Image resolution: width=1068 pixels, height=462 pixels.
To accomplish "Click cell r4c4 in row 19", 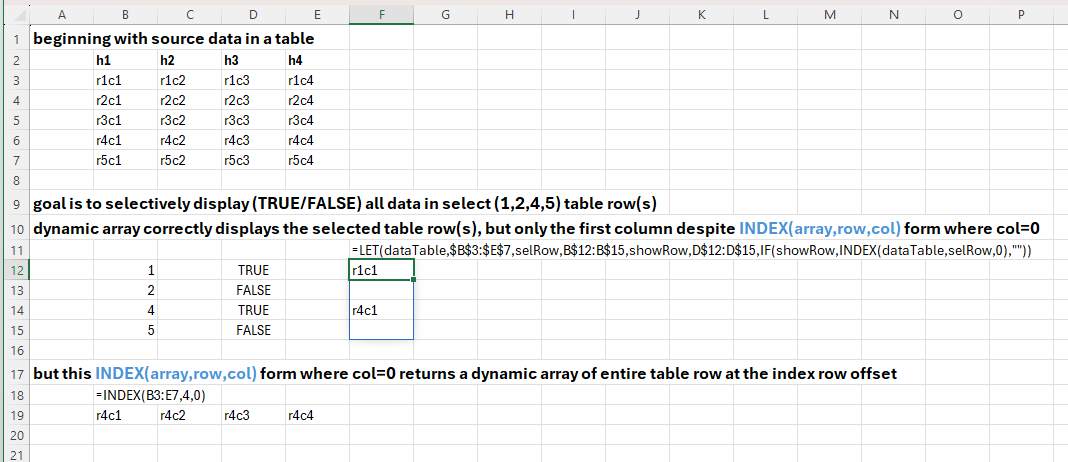I will [317, 414].
